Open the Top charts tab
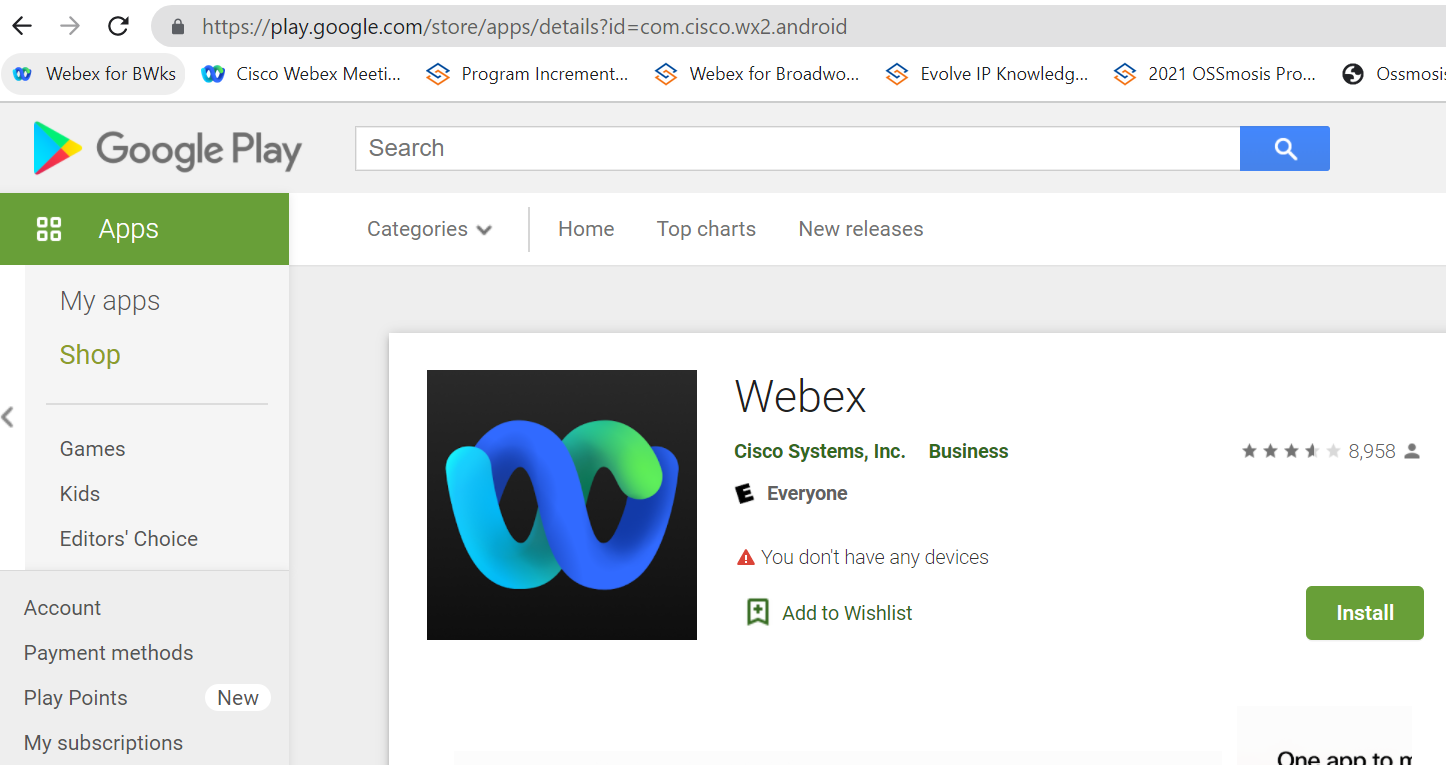This screenshot has width=1446, height=765. coord(706,229)
